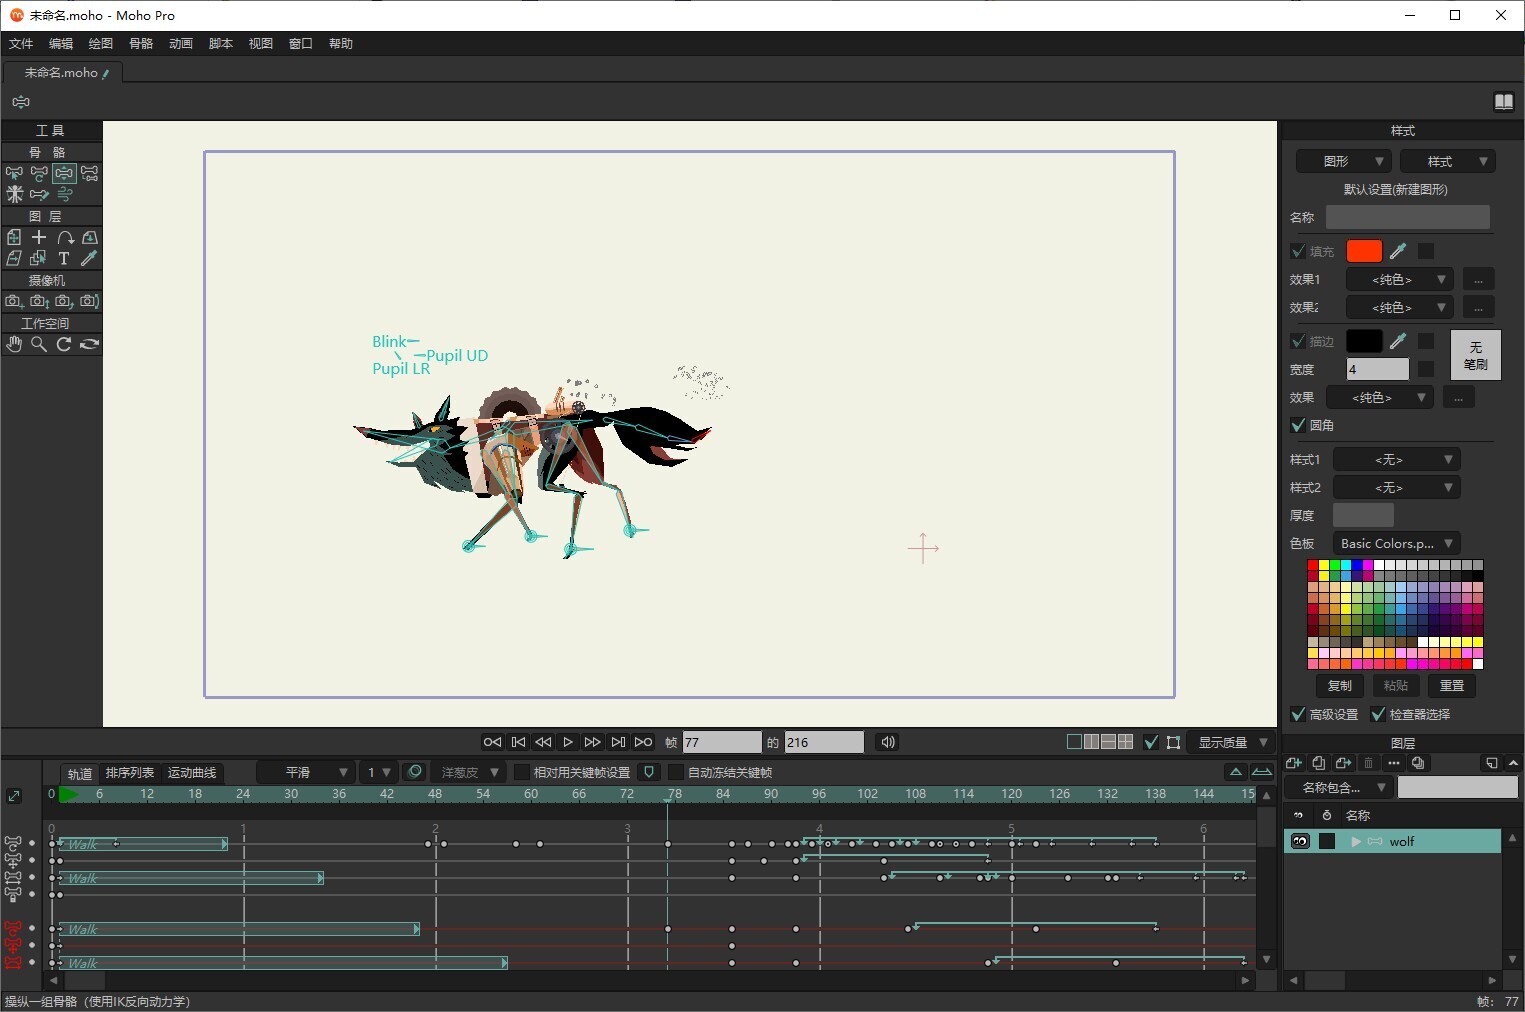Toggle the 描边 stroke checkbox
This screenshot has width=1525, height=1012.
[1298, 341]
